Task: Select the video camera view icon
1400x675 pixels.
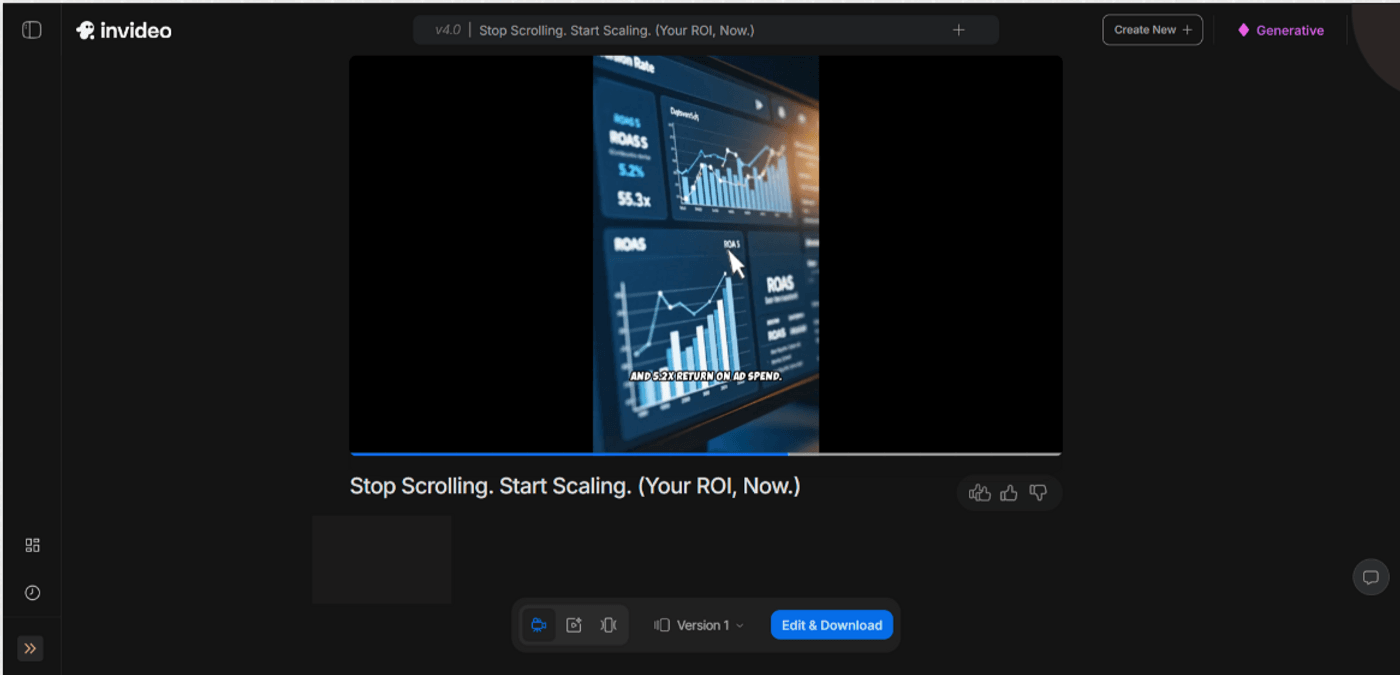Action: coord(539,624)
